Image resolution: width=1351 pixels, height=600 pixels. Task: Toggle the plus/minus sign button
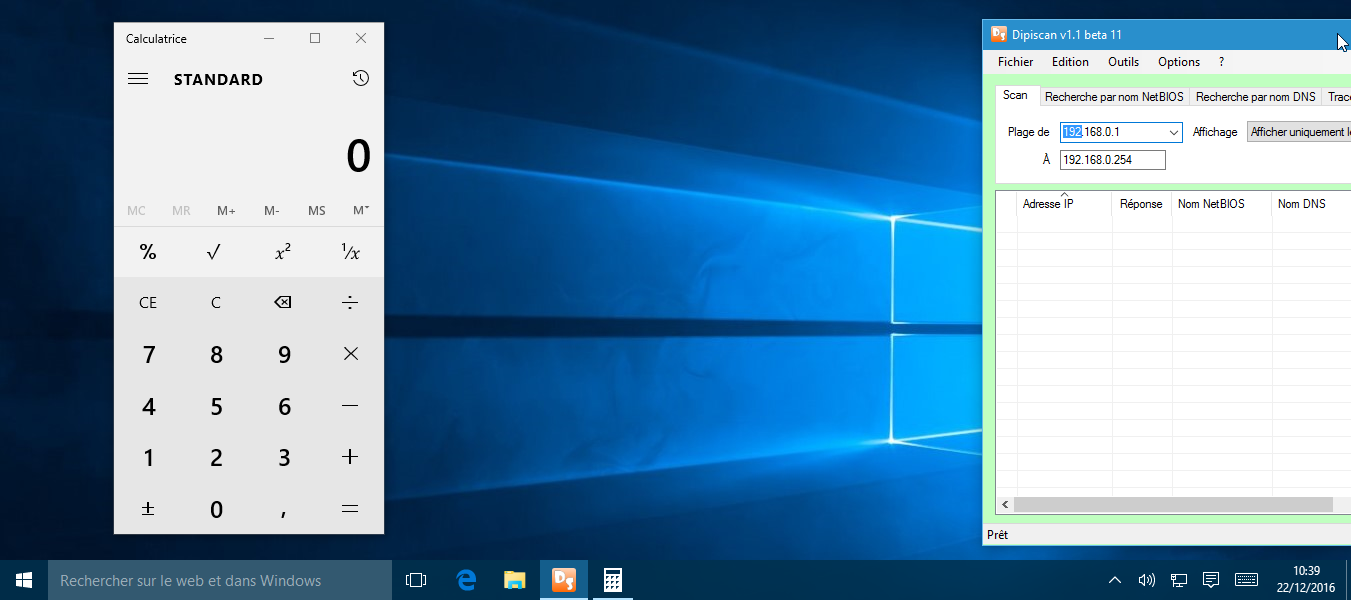pyautogui.click(x=148, y=509)
